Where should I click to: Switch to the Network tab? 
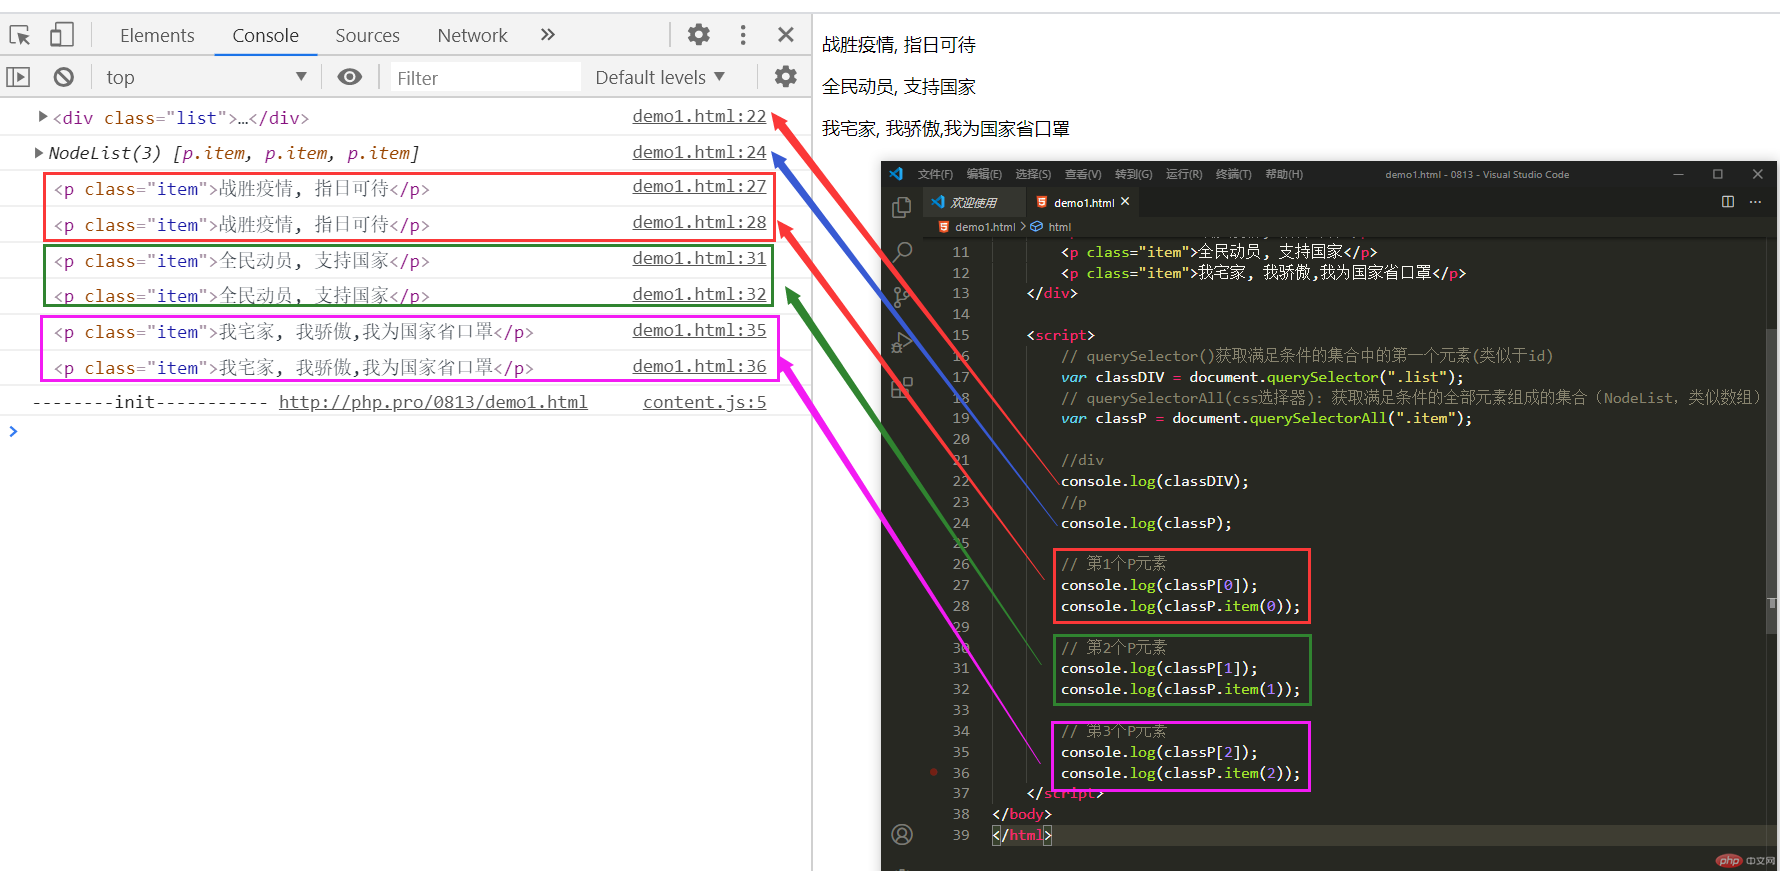(472, 35)
